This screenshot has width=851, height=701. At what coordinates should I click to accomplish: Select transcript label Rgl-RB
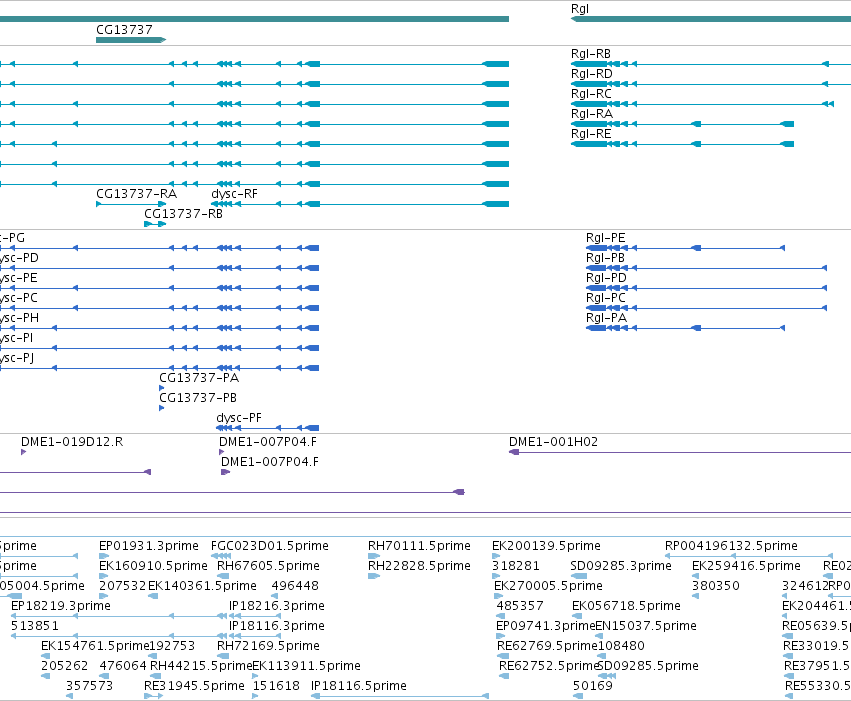[x=591, y=54]
